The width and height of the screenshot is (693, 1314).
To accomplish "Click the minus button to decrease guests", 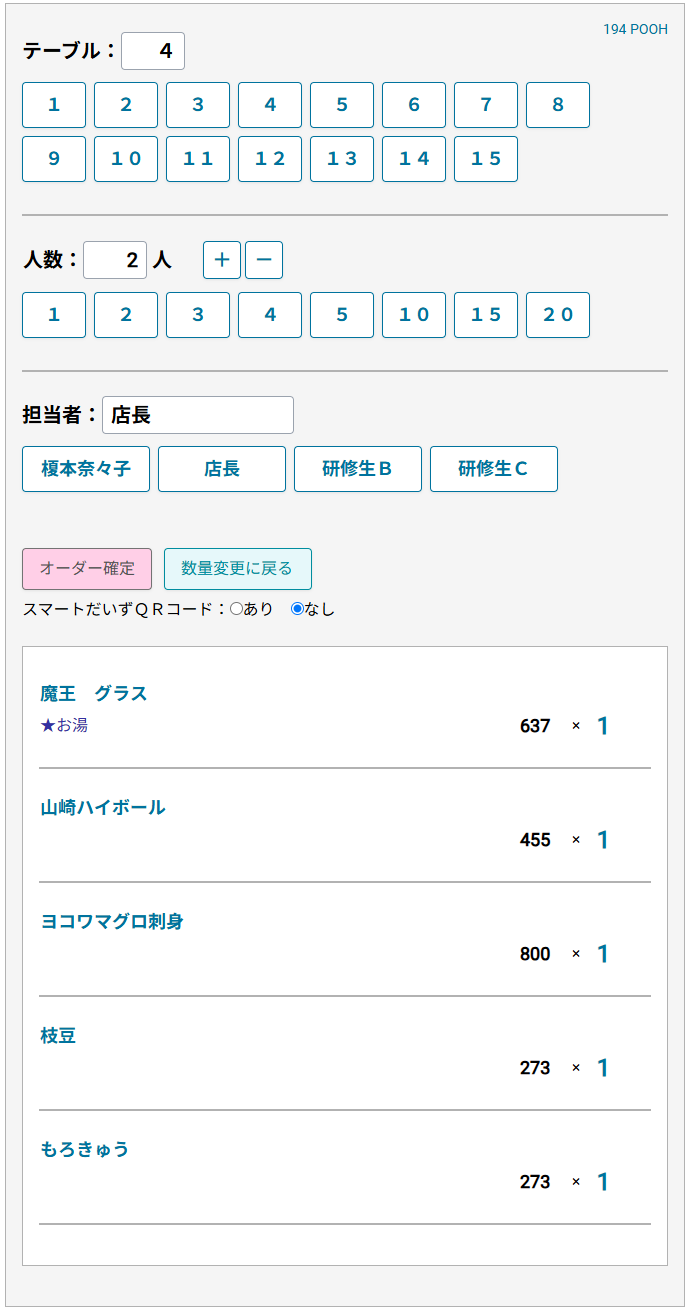I will [264, 260].
